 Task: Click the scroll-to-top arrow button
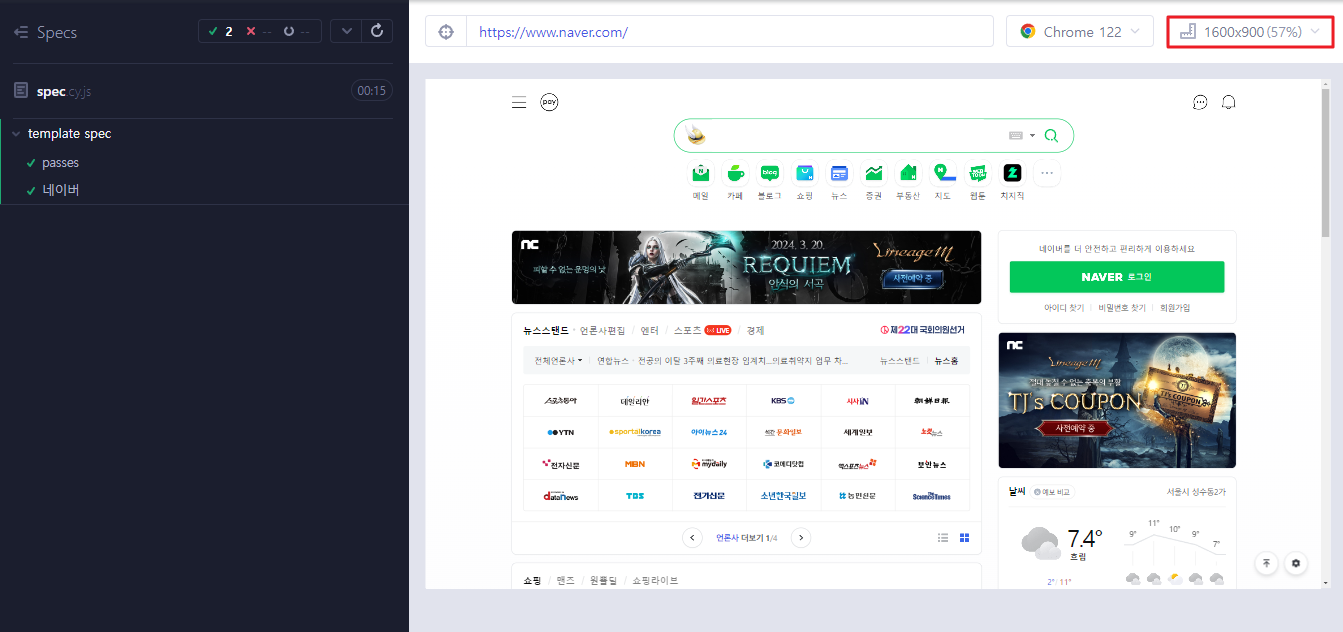1267,563
